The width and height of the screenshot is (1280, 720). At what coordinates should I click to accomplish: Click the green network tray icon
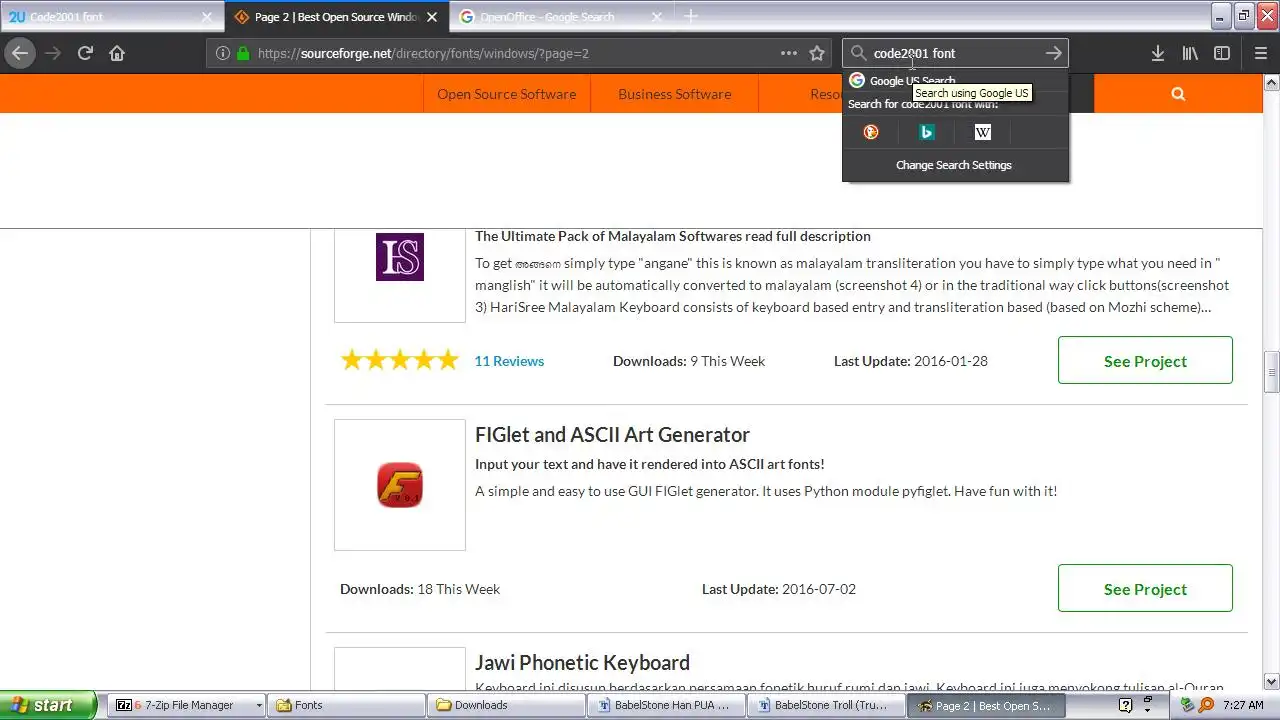[x=1187, y=705]
